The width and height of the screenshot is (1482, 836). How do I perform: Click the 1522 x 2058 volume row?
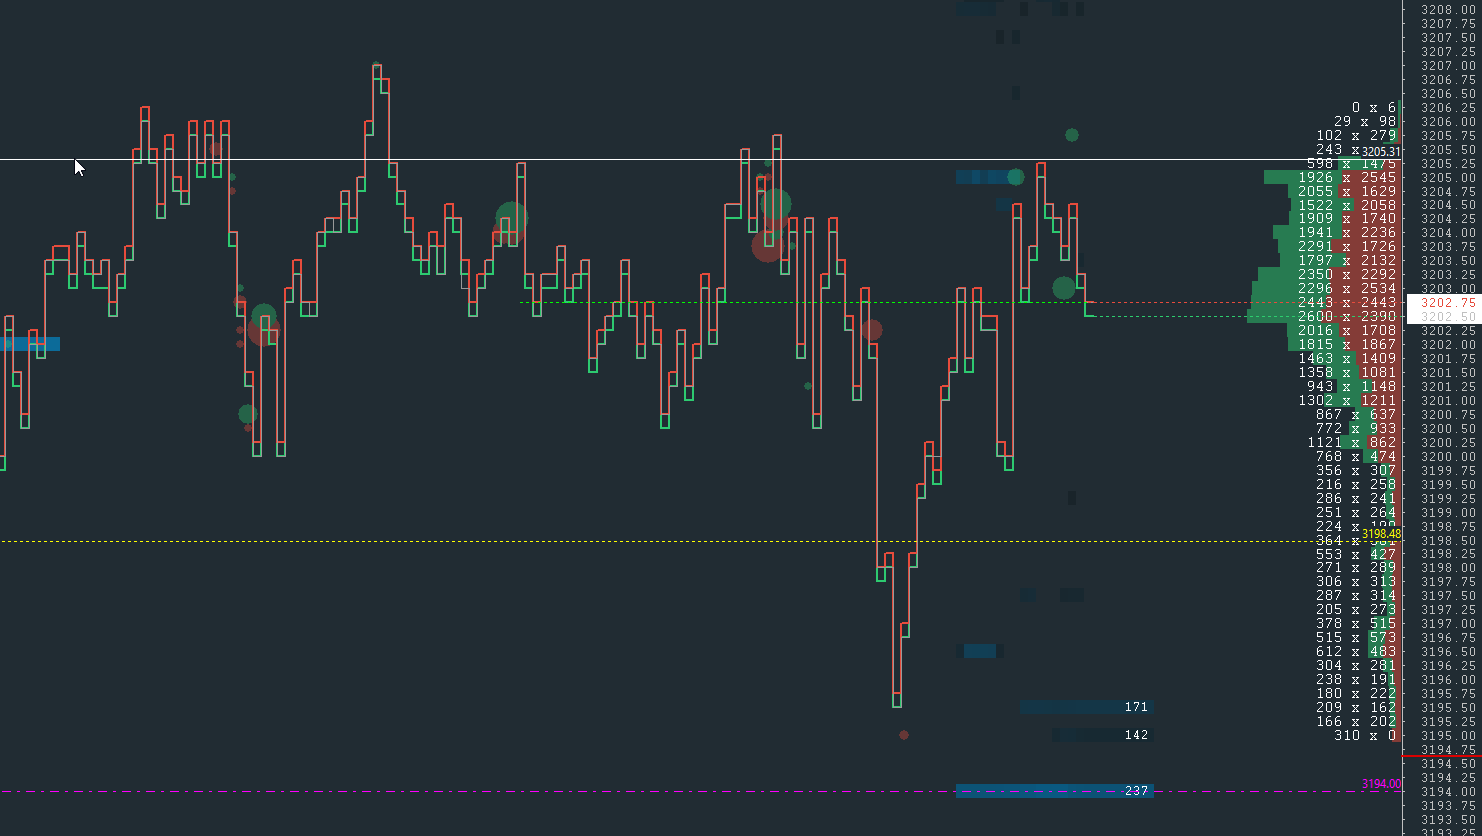pyautogui.click(x=1348, y=205)
